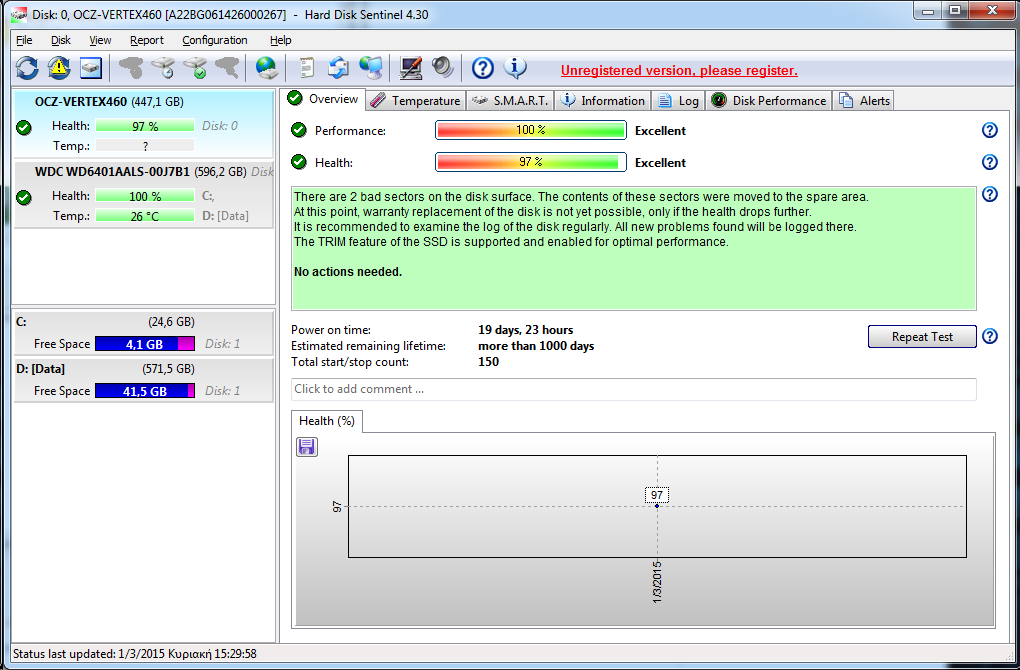Open the text report notepad icon

[306, 68]
